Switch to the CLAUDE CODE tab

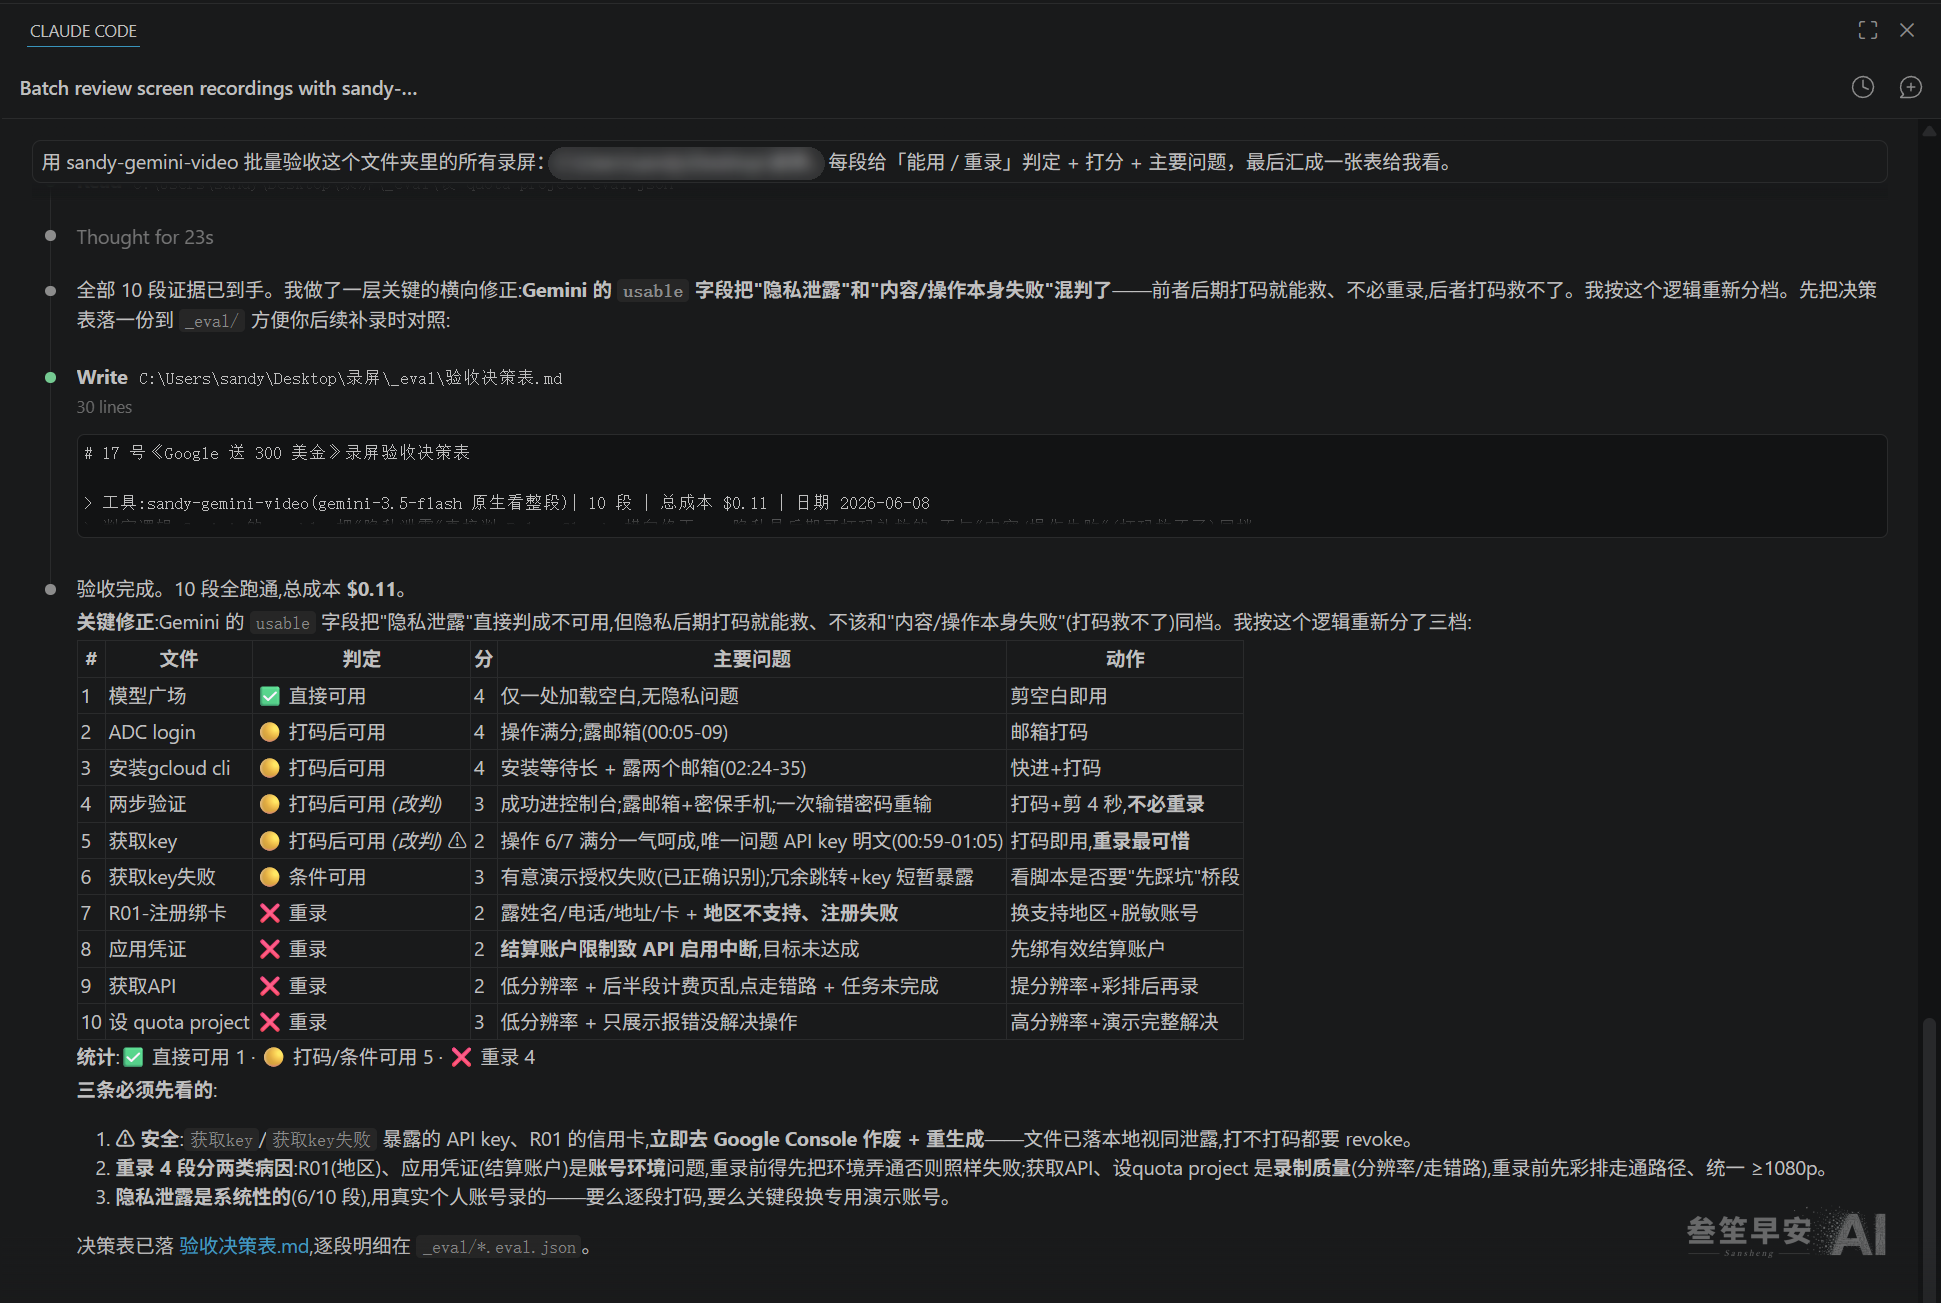(83, 31)
